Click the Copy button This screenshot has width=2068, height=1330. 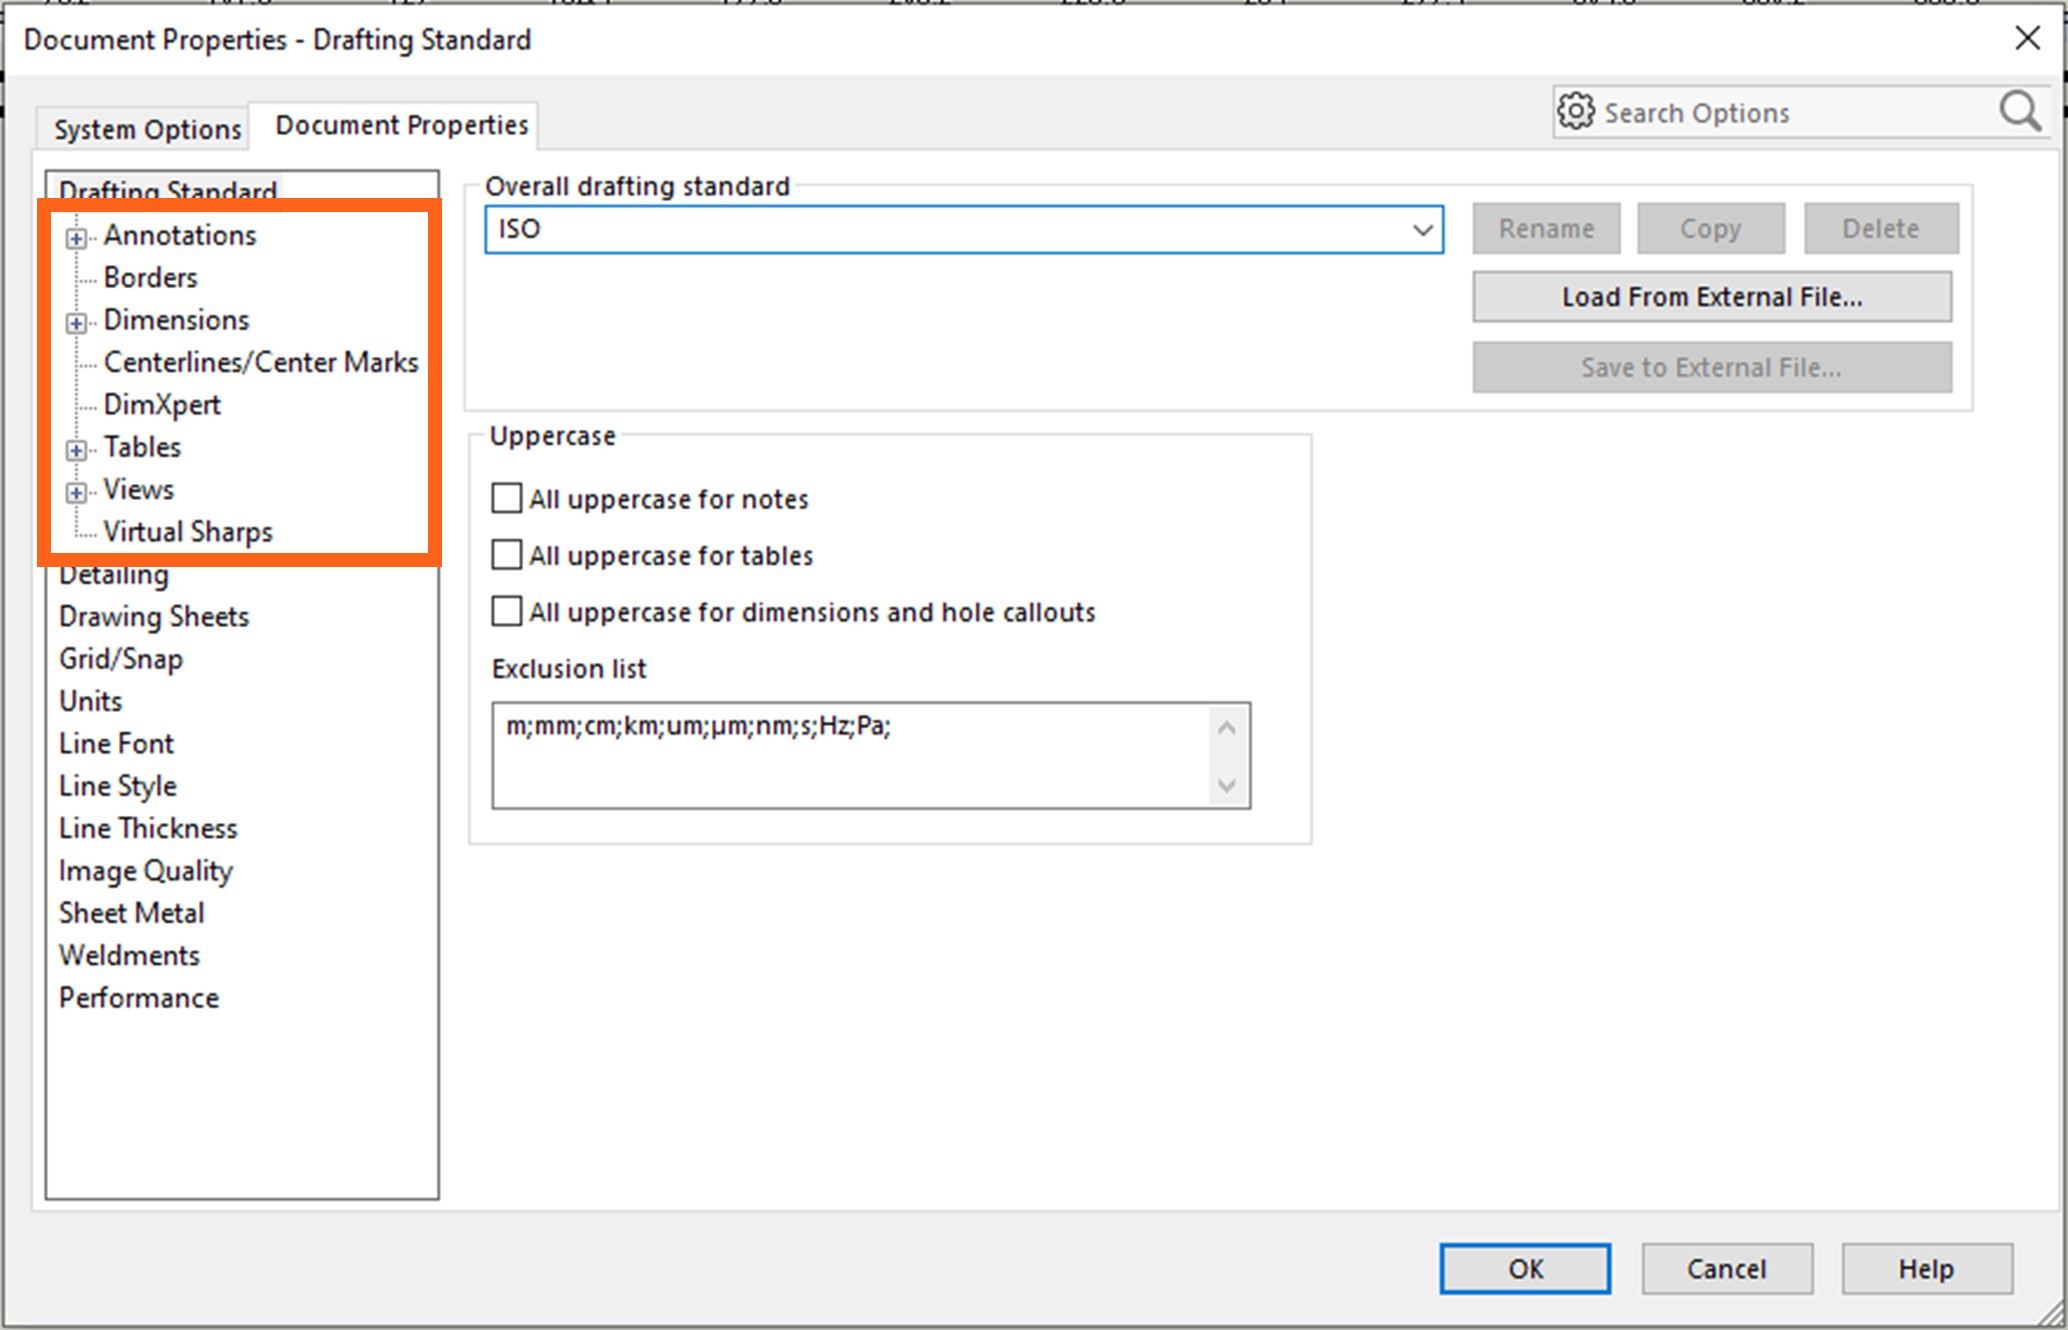click(x=1710, y=228)
